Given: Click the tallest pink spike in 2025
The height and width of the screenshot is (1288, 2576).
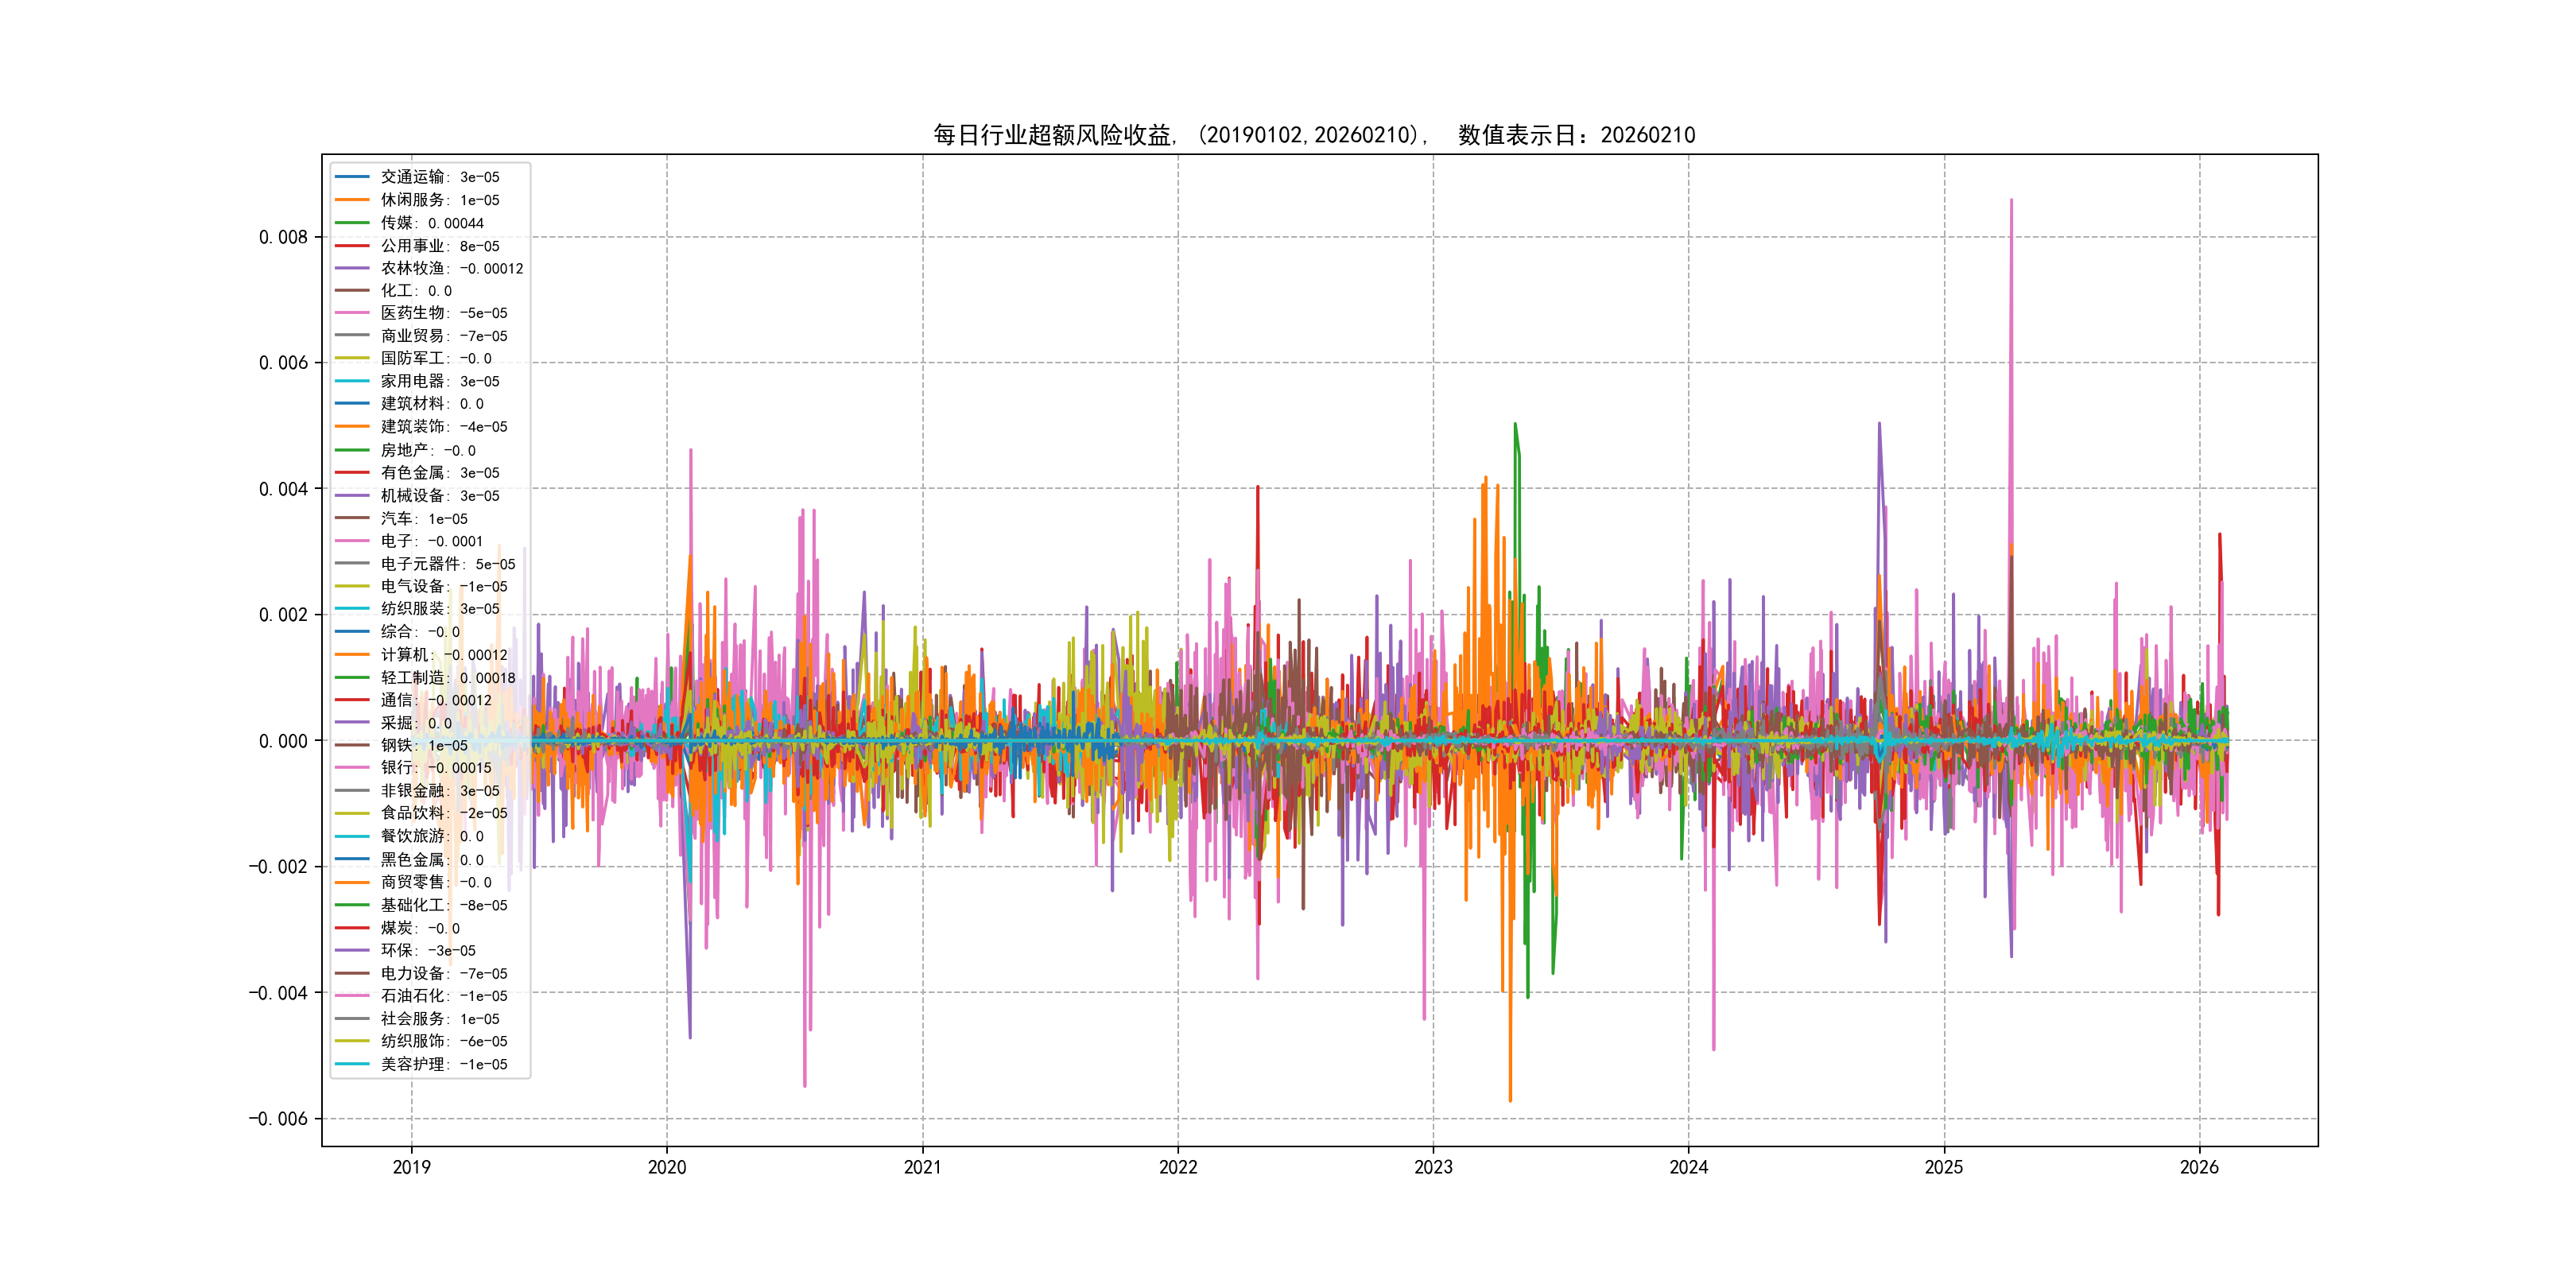Looking at the screenshot, I should tap(2011, 203).
